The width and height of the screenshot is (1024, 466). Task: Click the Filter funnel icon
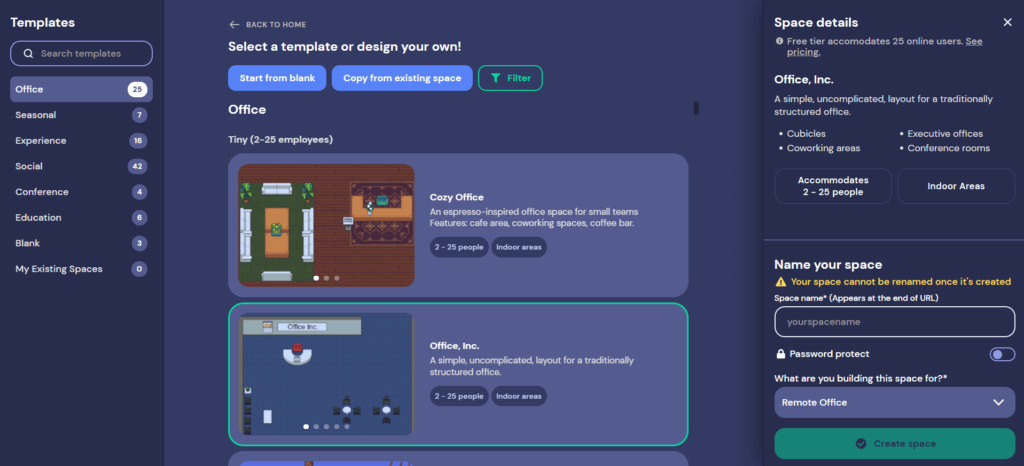point(496,78)
